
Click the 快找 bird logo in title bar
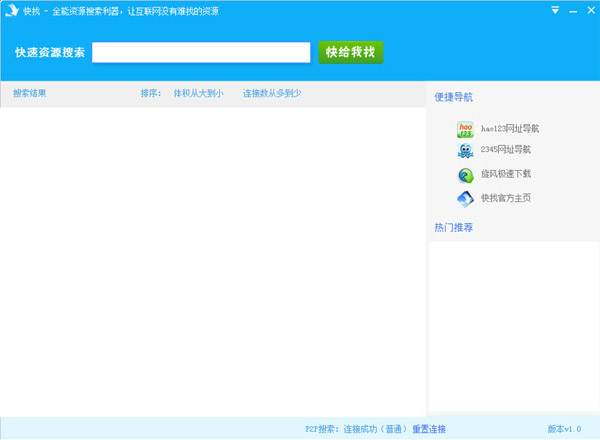[12, 11]
